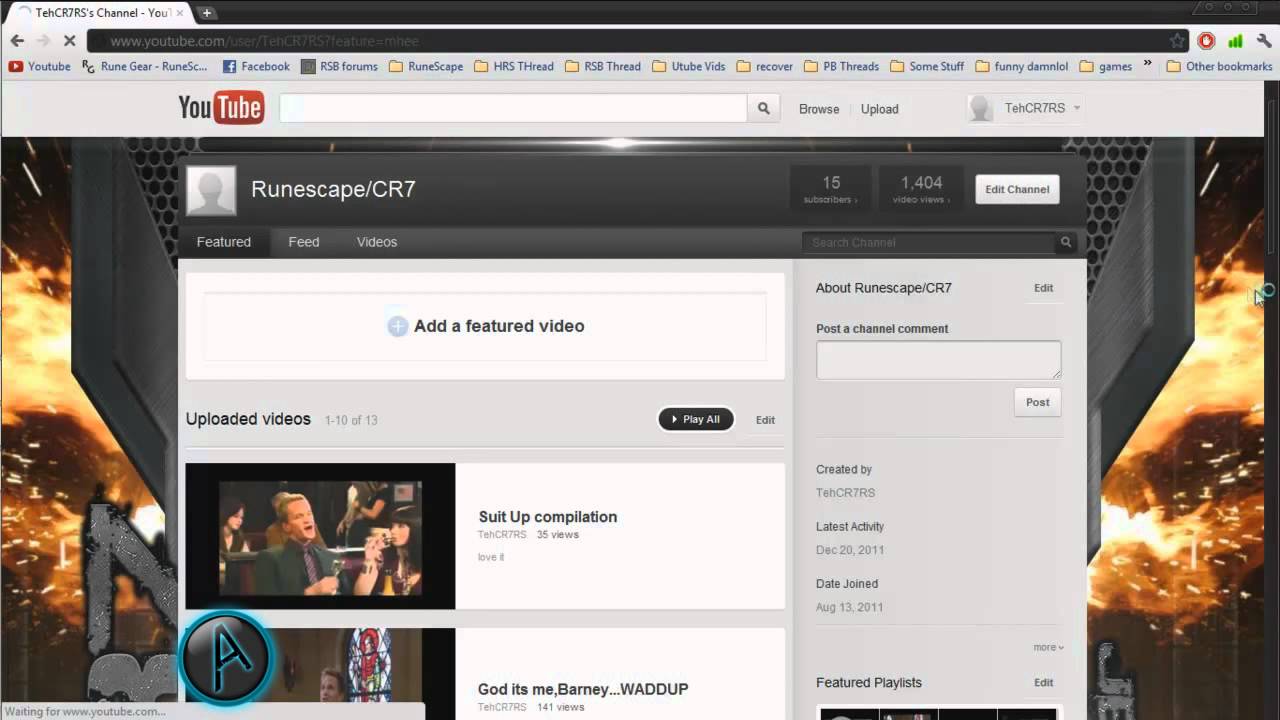The image size is (1280, 720).
Task: Click the browser forward arrow
Action: pyautogui.click(x=43, y=41)
